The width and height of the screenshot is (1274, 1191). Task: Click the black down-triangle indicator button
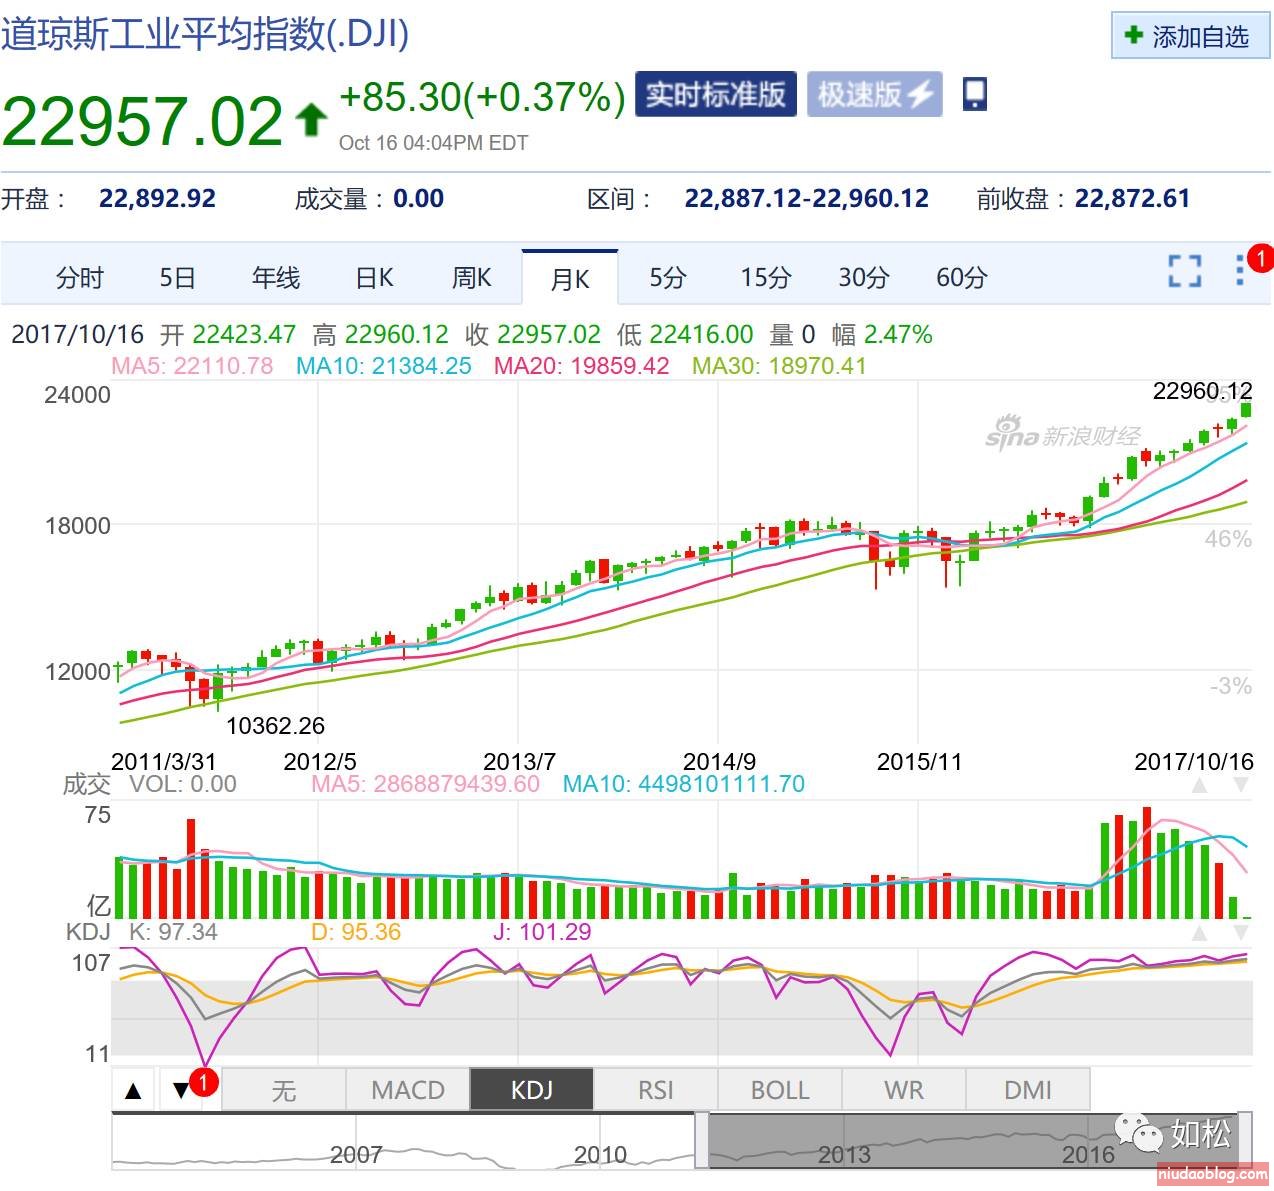click(181, 1090)
